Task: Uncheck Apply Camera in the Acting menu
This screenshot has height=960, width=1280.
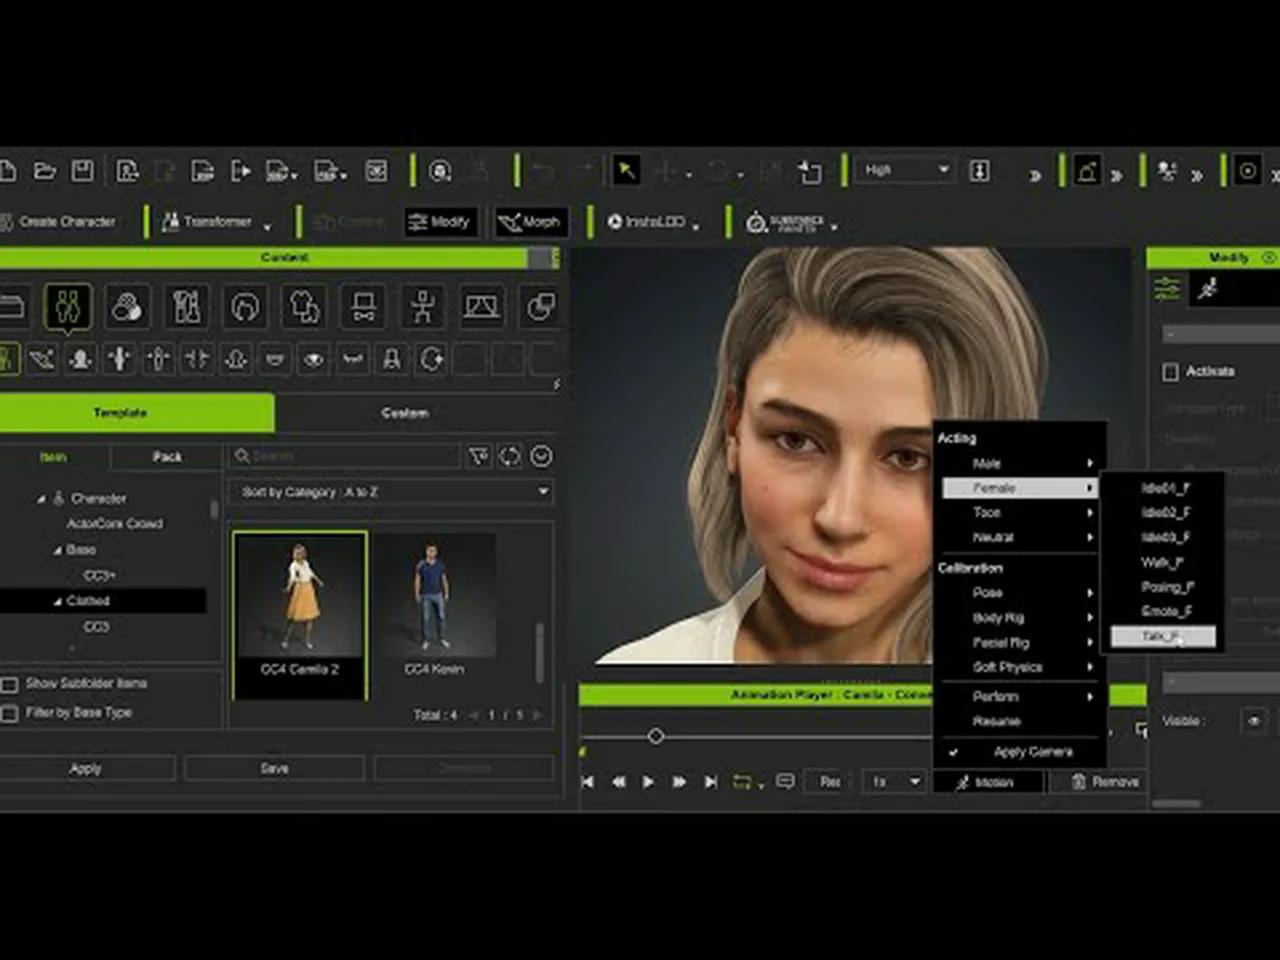Action: 1031,751
